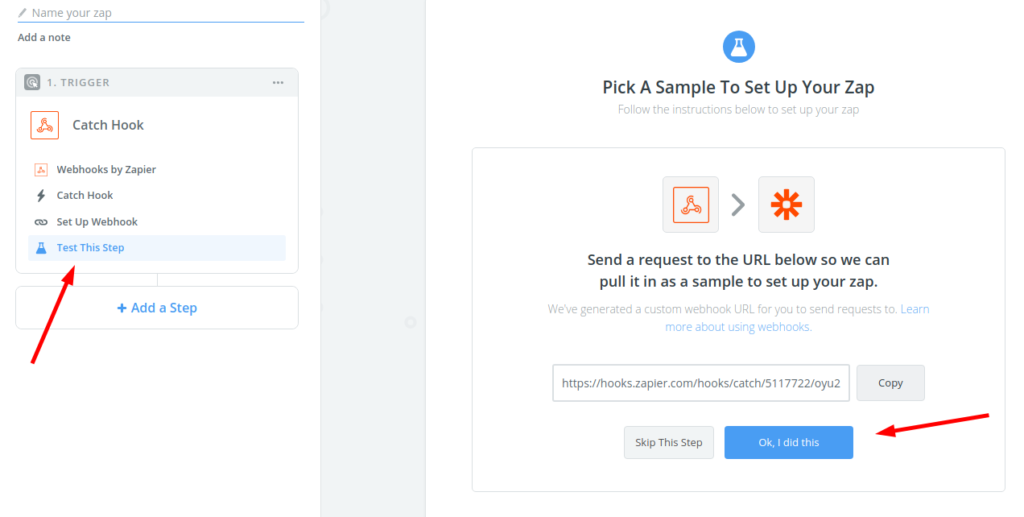1024x517 pixels.
Task: Click the trigger step icon next to '1. TRIGGER'
Action: [x=32, y=83]
